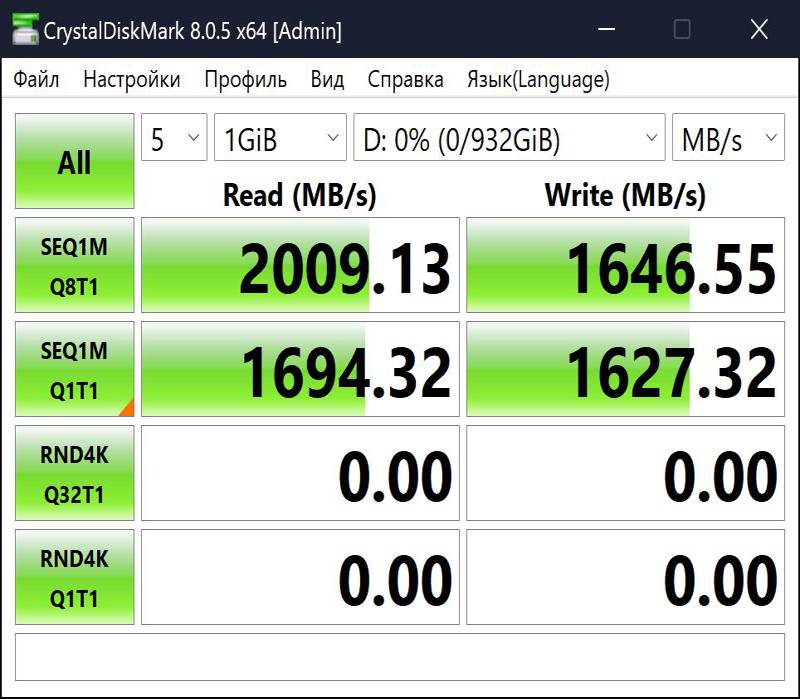This screenshot has width=800, height=699.
Task: Expand the 1GiB test size dropdown
Action: pos(280,137)
